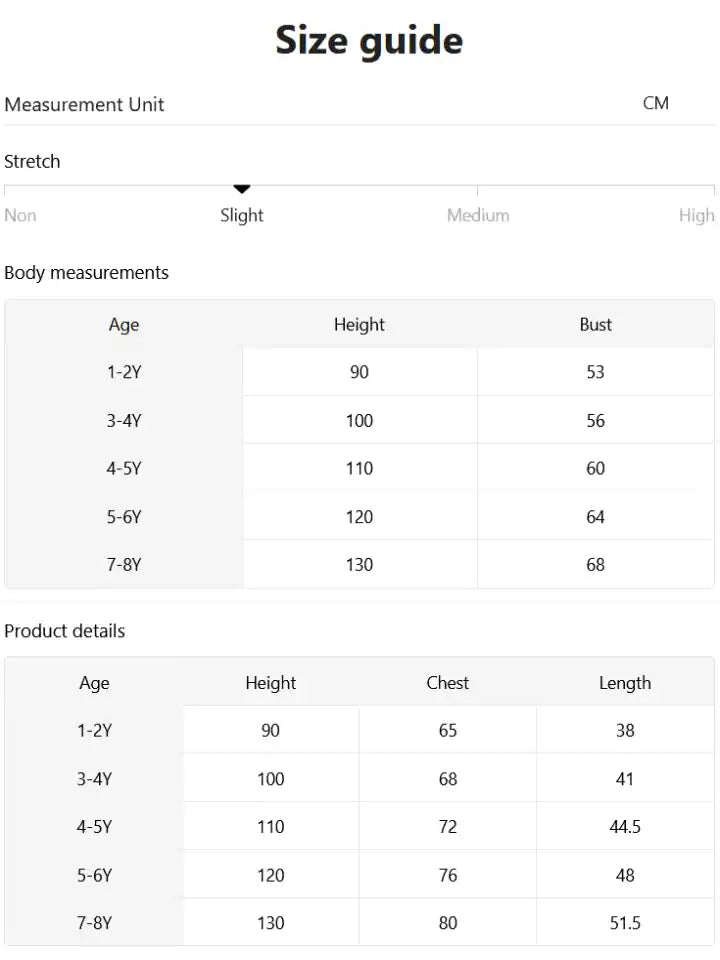Click the Size guide heading

tap(369, 41)
